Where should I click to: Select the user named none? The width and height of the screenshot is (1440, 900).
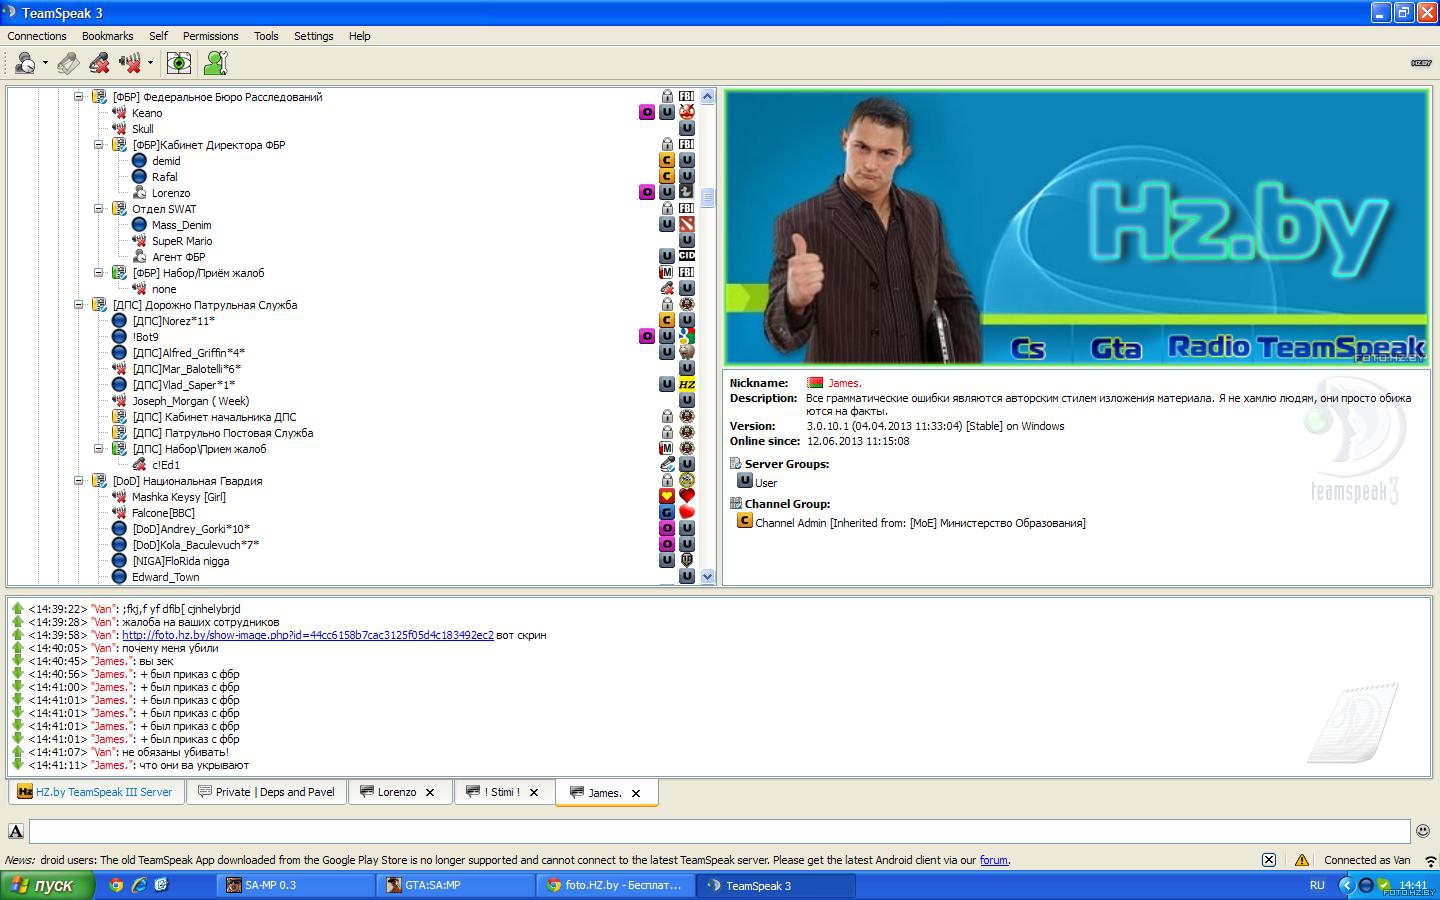click(164, 289)
